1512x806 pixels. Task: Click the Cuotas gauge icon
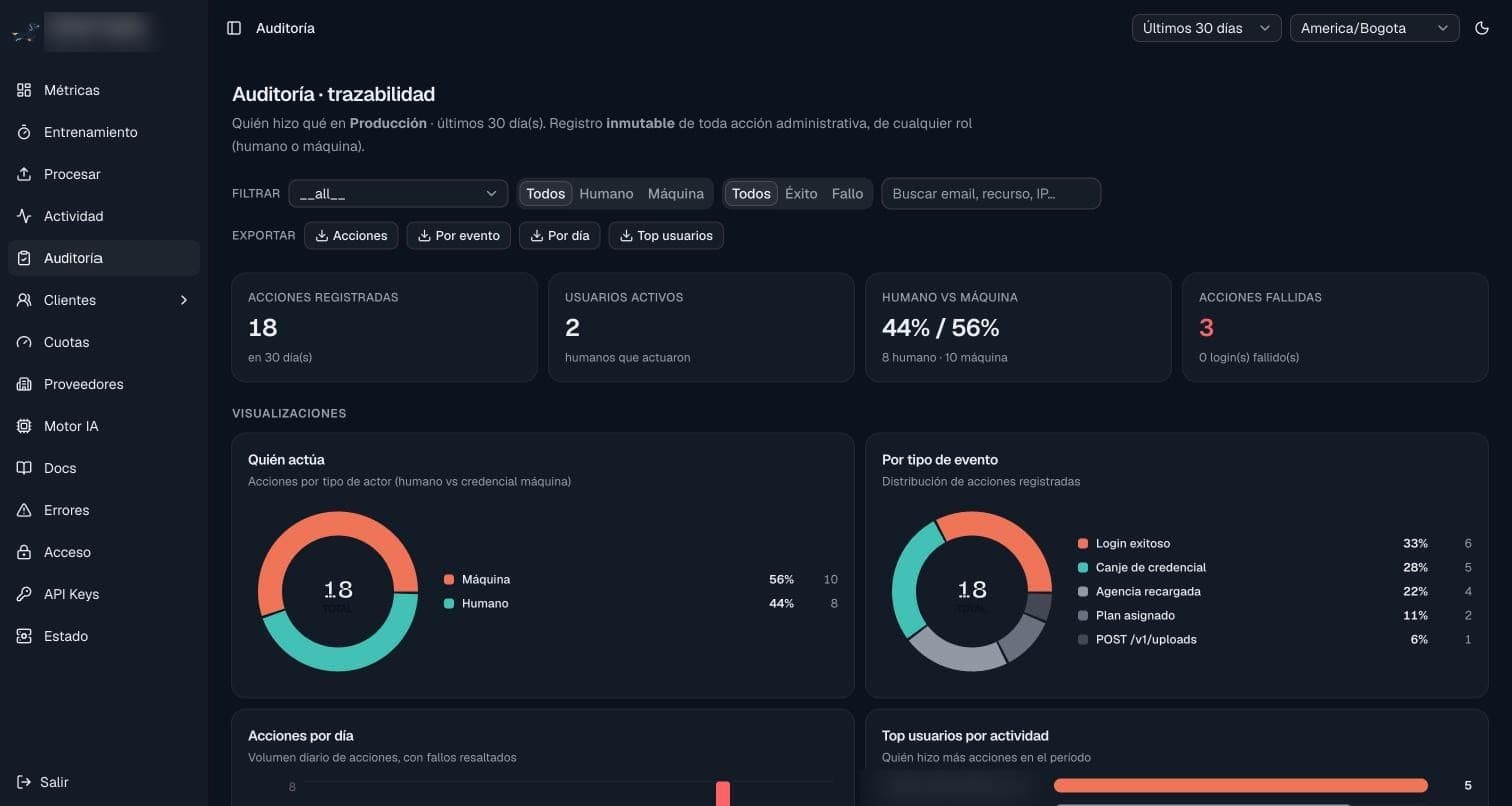point(24,342)
